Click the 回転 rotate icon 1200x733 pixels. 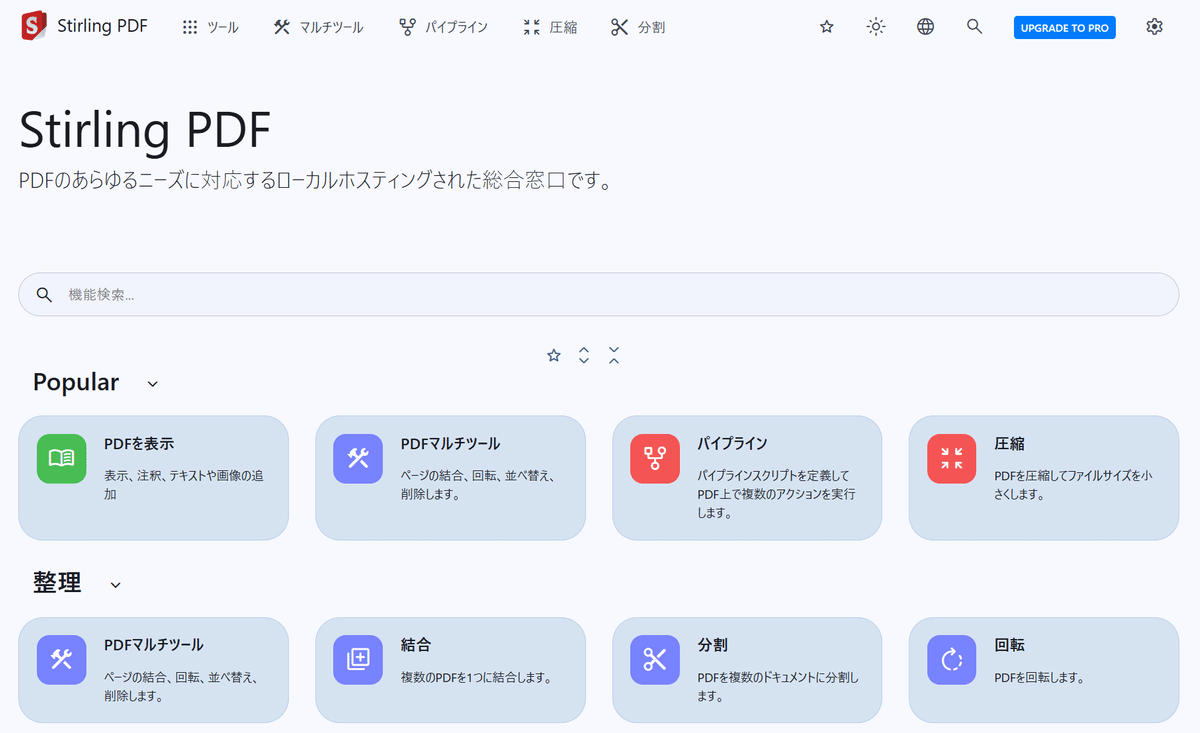tap(952, 660)
